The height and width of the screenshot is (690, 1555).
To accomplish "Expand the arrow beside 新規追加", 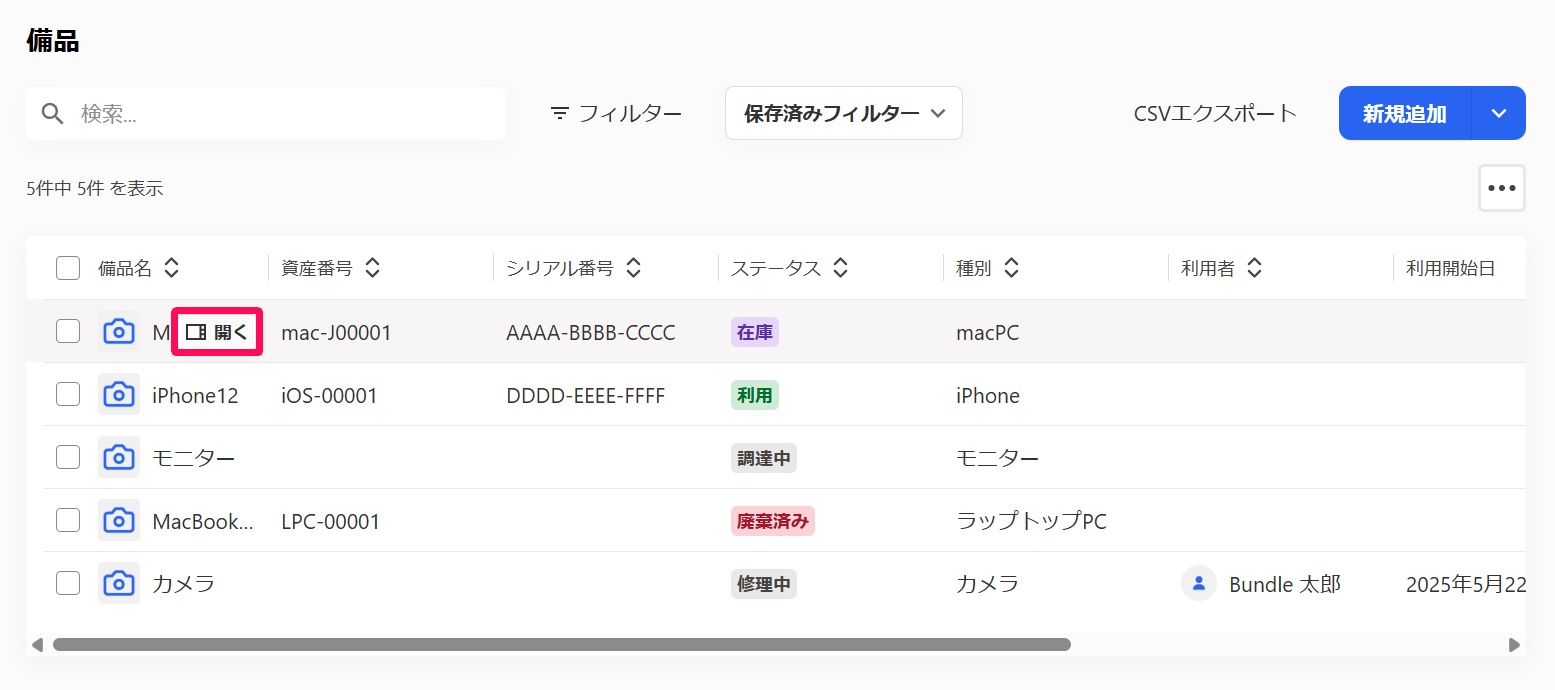I will (x=1499, y=113).
